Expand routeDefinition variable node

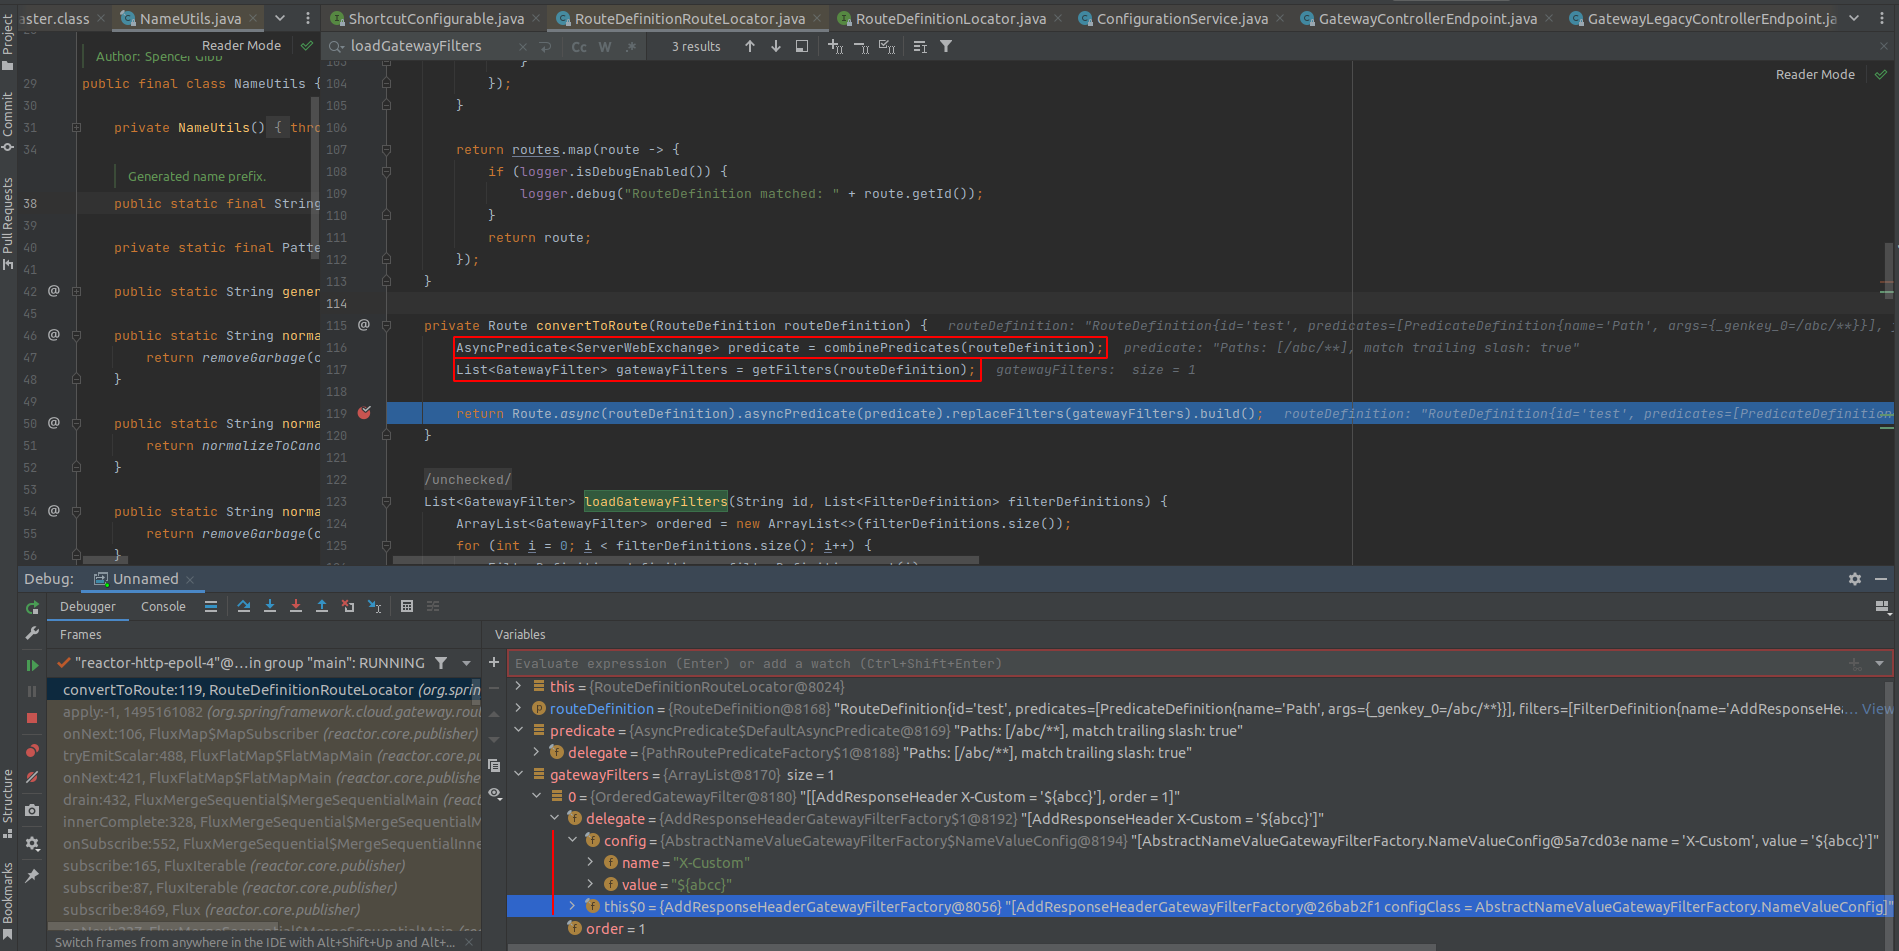click(518, 709)
